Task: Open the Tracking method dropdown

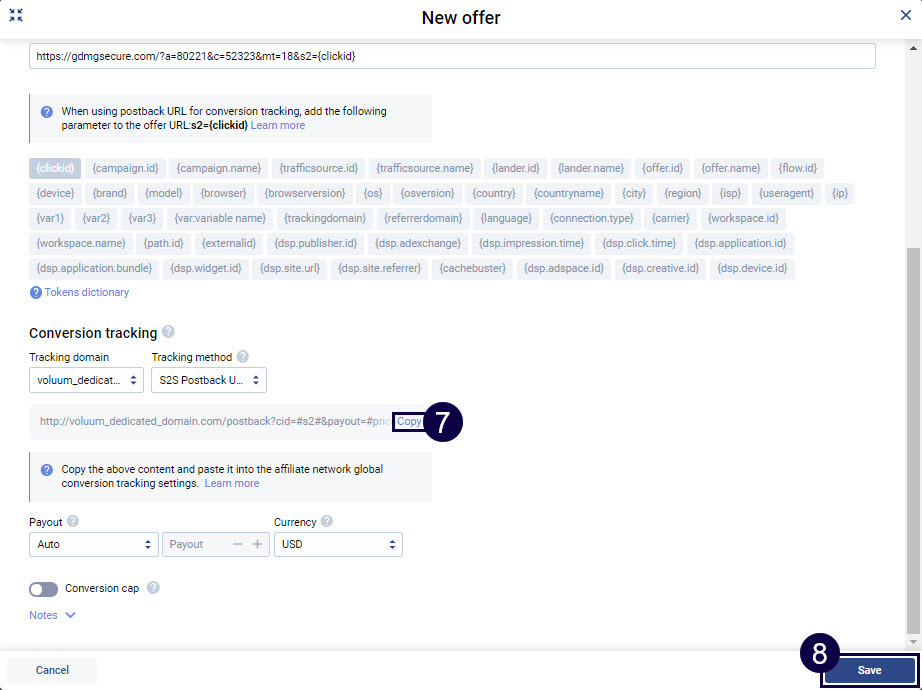Action: tap(208, 380)
